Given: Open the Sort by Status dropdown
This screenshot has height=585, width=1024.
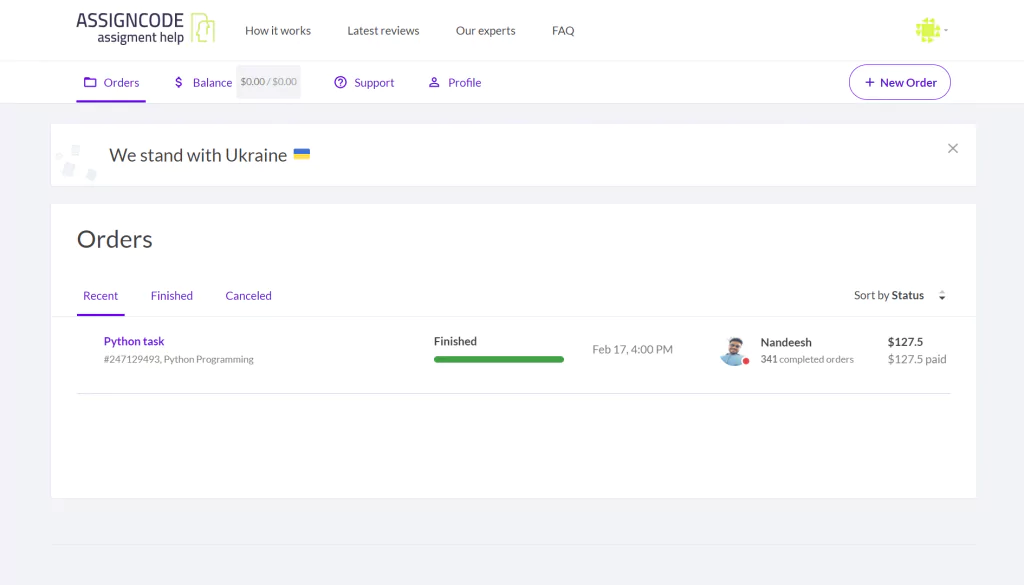Looking at the screenshot, I should 899,295.
